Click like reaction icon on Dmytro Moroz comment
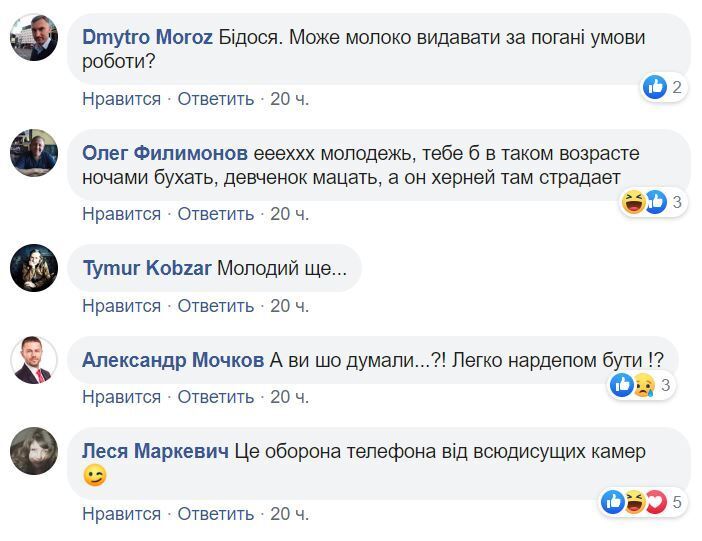 655,87
